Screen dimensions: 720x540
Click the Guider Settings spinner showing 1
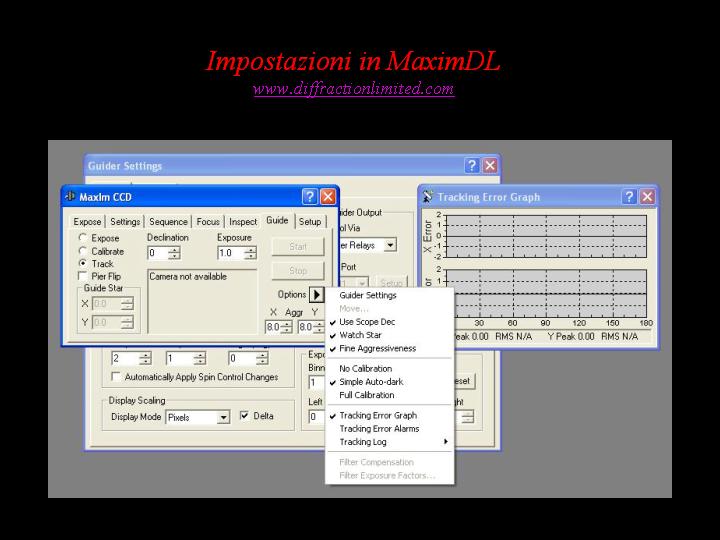pos(186,358)
